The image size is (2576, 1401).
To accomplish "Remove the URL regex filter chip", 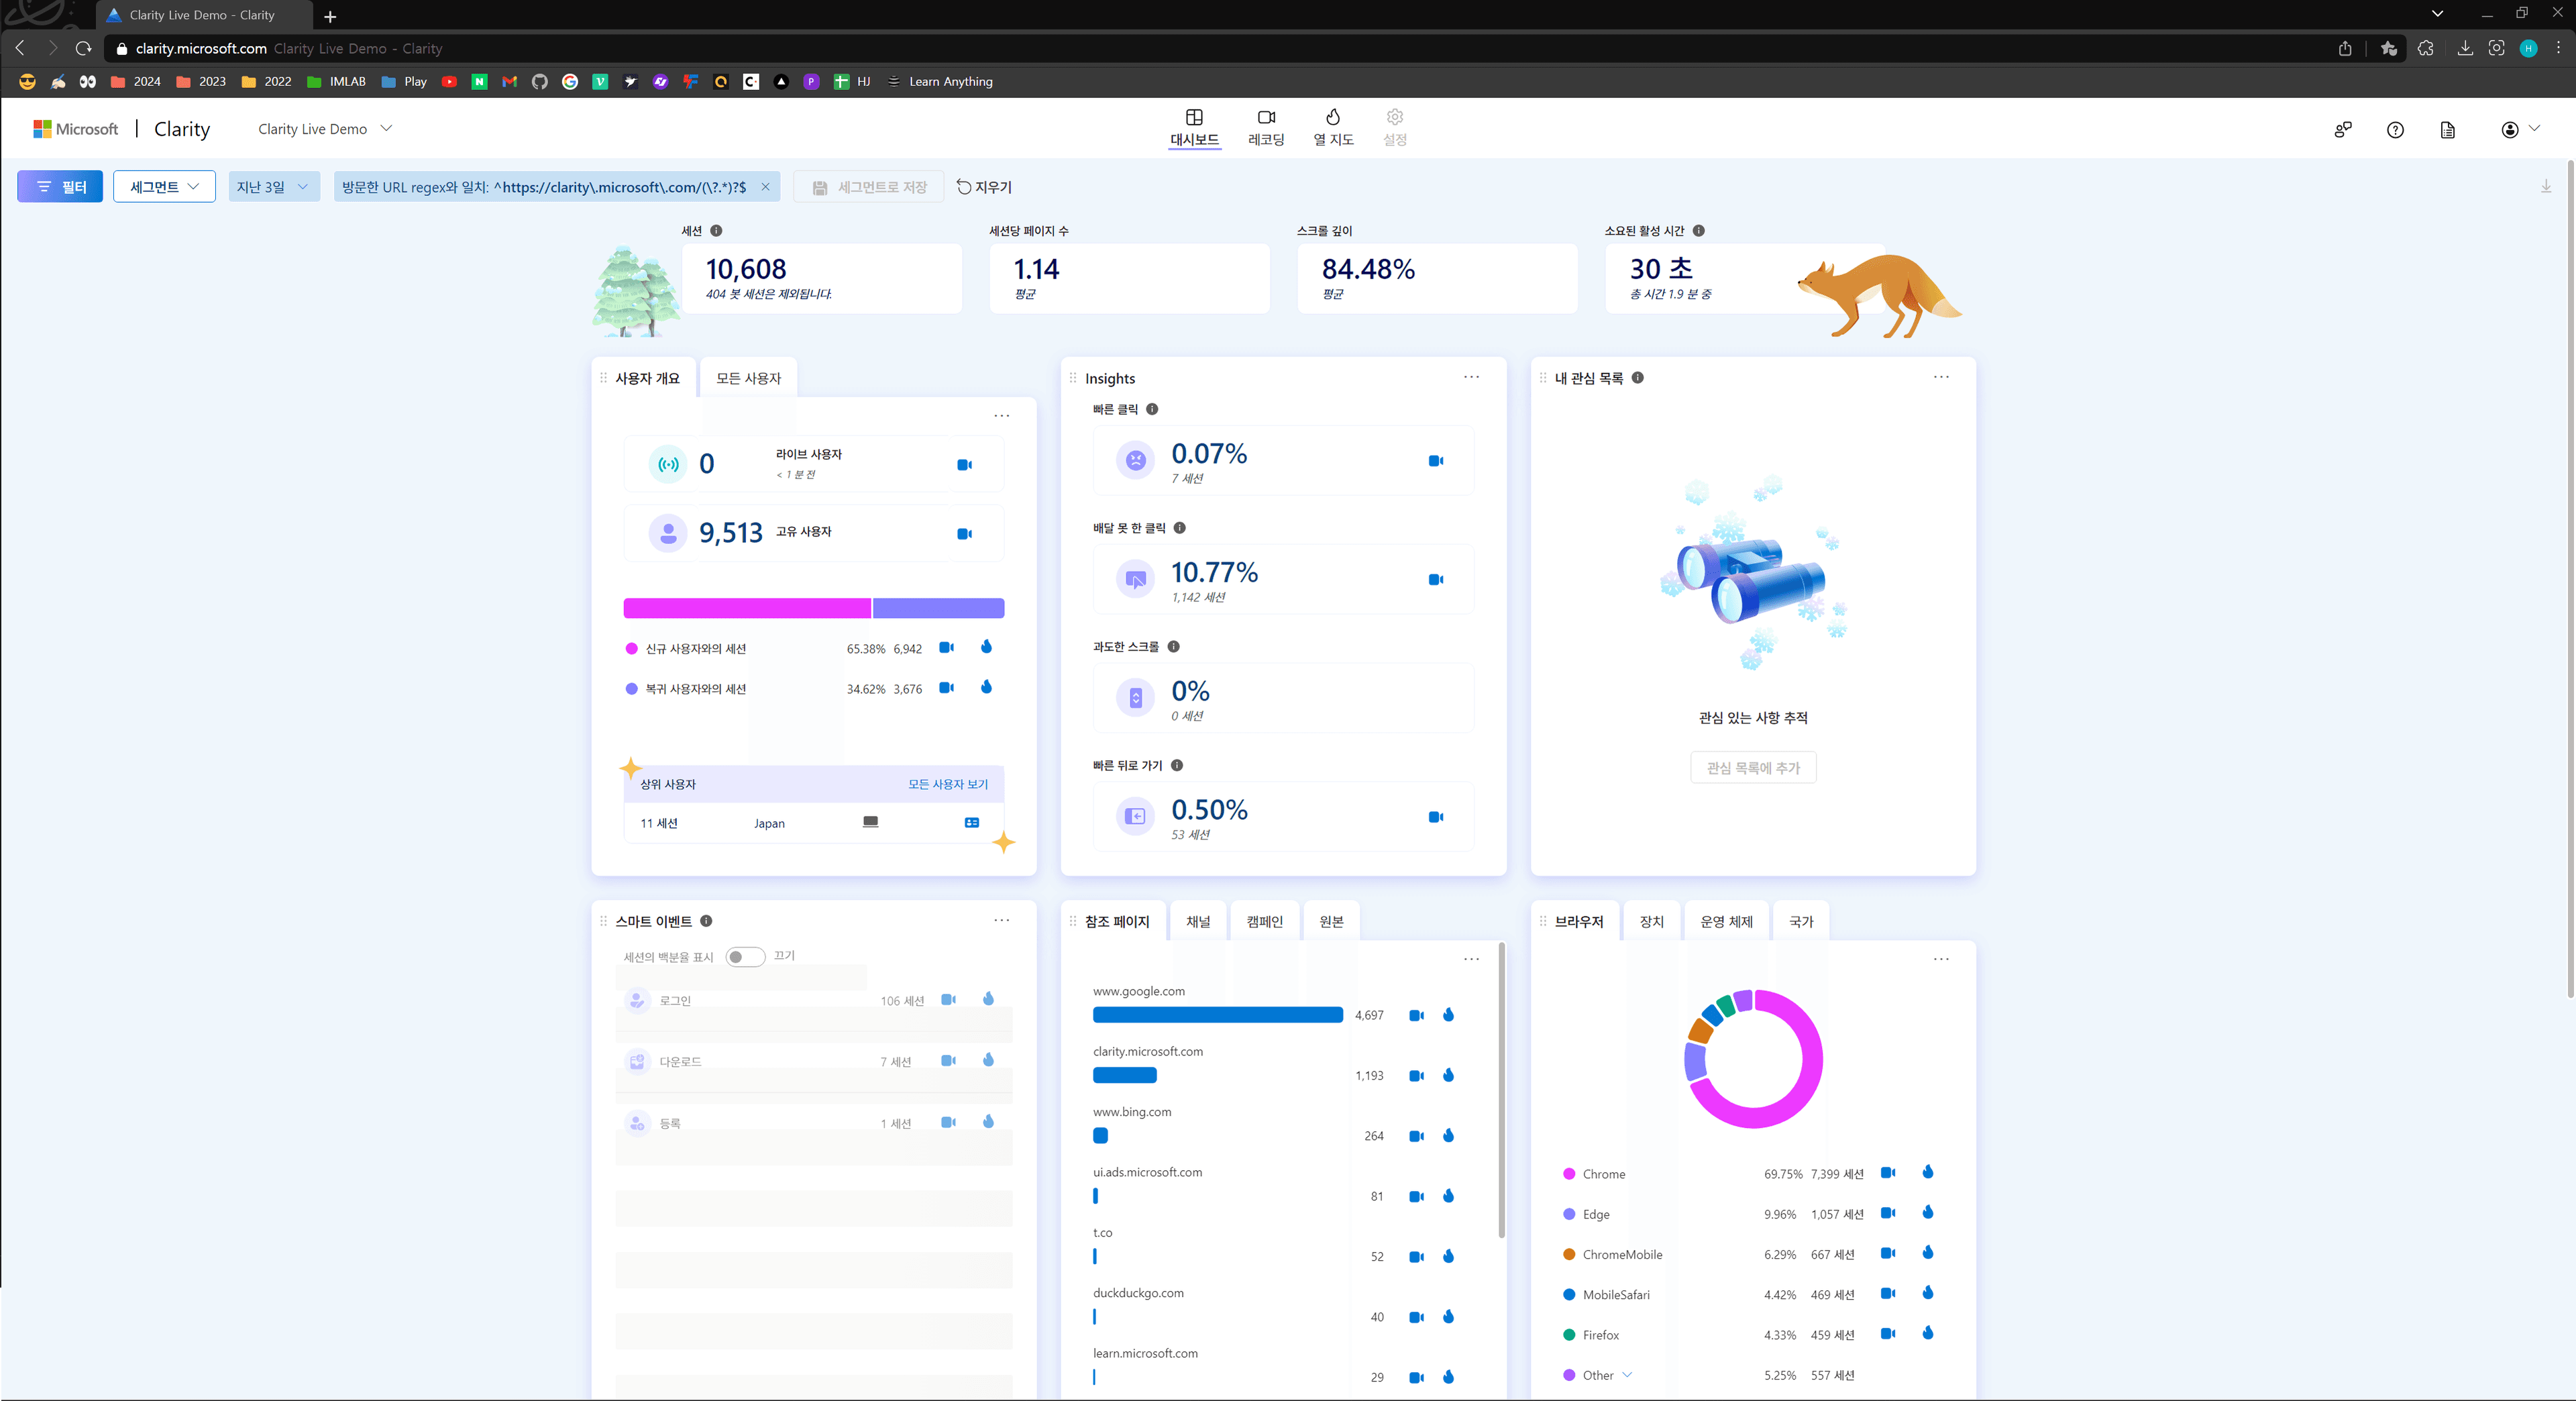I will [x=766, y=186].
